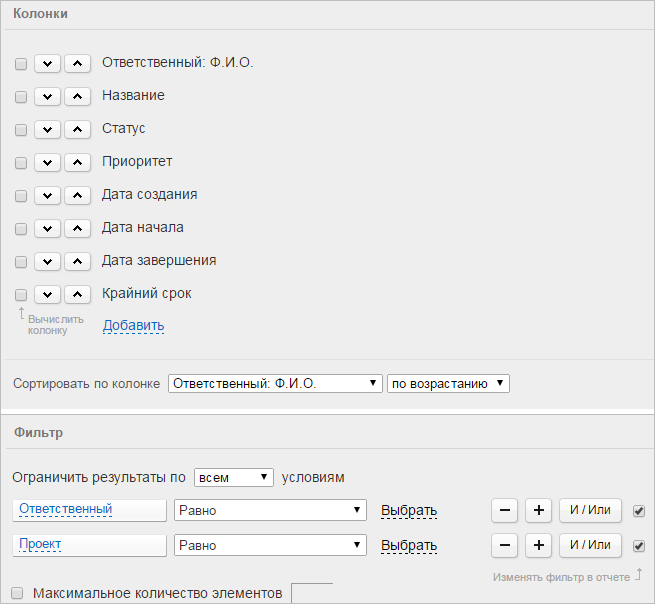Move 'Дата начала' column up

point(77,228)
